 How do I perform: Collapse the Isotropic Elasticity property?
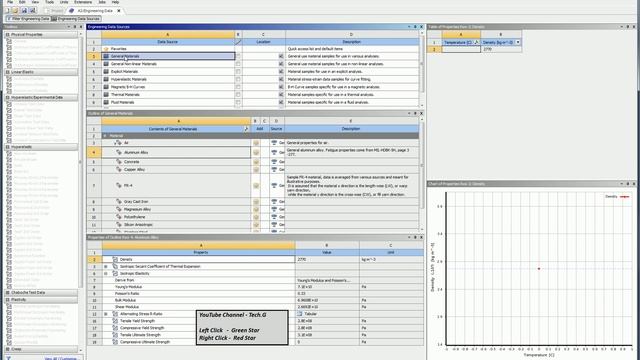pyautogui.click(x=106, y=273)
